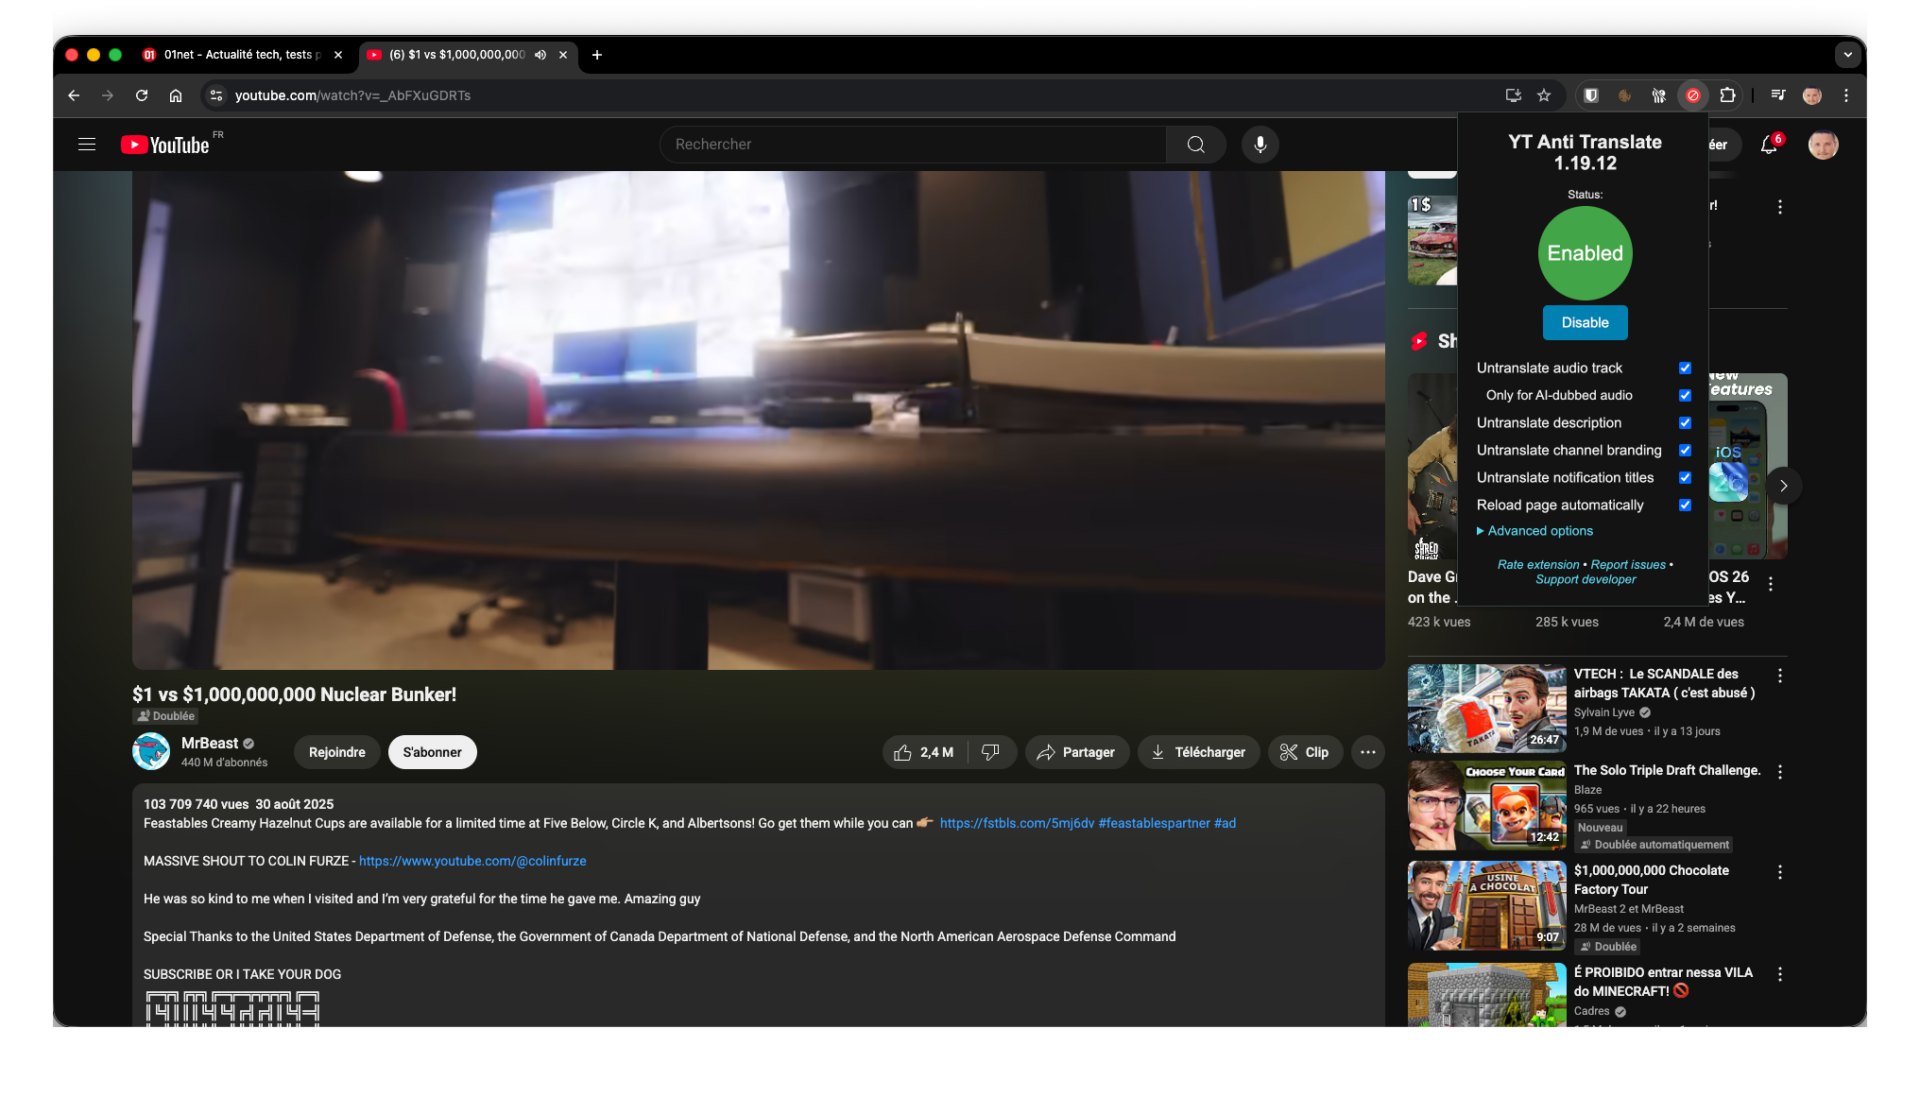This screenshot has width=1920, height=1097.
Task: Toggle Only for AI-dubbed audio checkbox
Action: click(x=1685, y=395)
